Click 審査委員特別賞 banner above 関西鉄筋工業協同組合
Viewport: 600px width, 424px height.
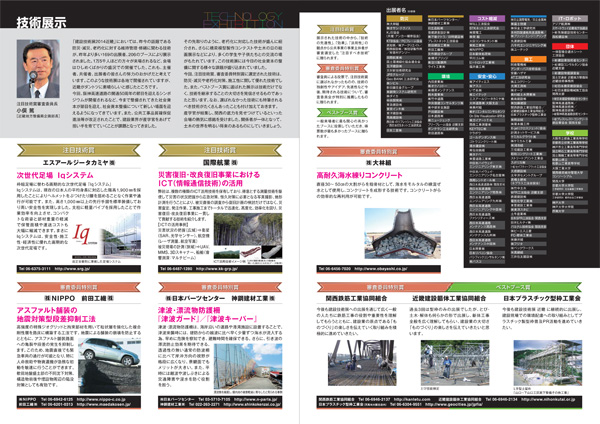(x=384, y=287)
